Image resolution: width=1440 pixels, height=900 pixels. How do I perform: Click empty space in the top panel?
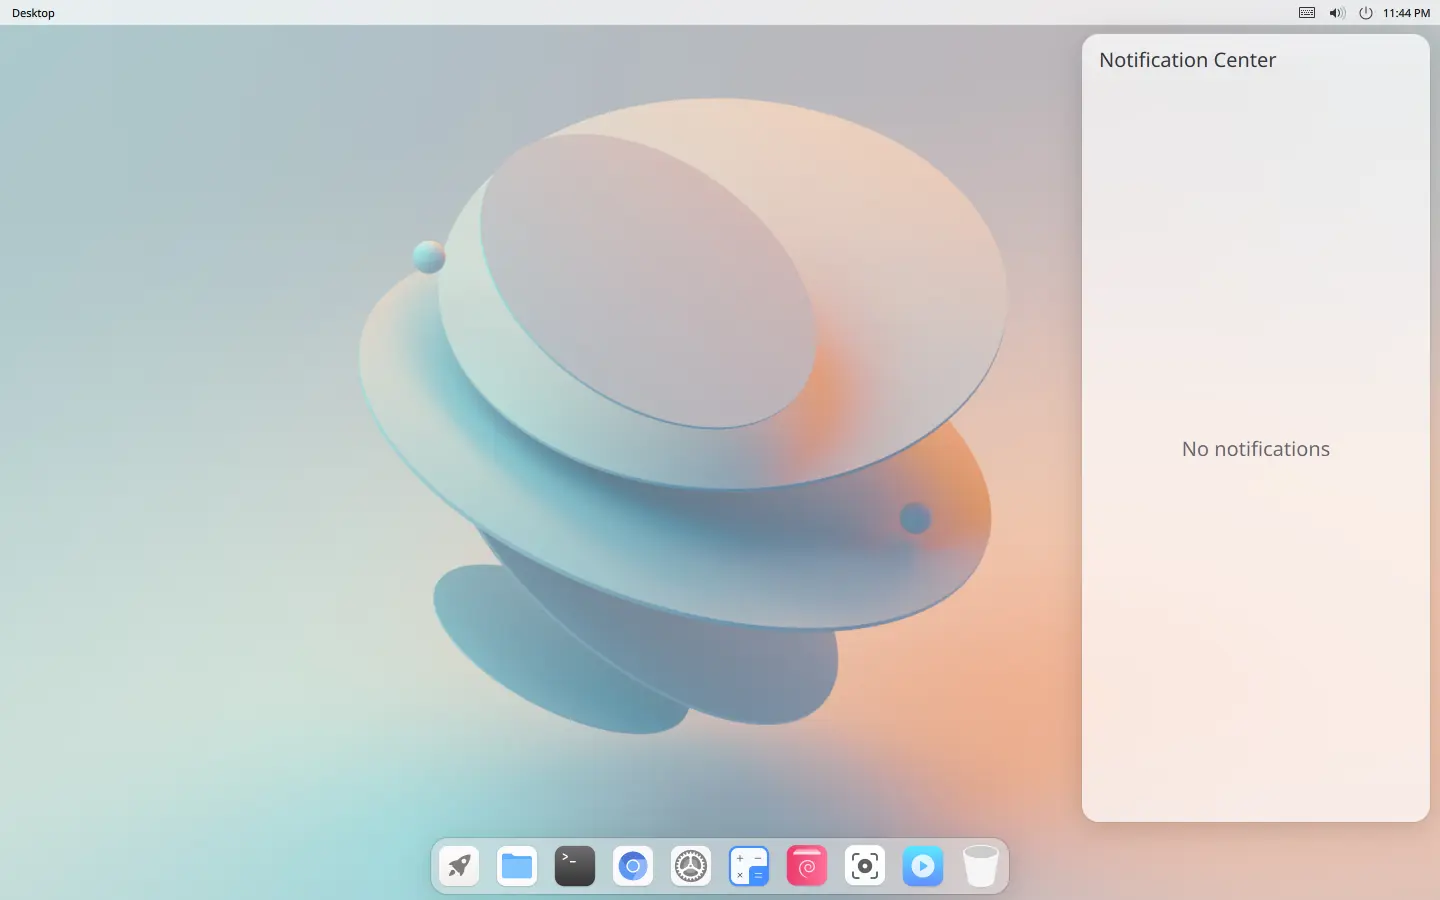click(x=700, y=13)
